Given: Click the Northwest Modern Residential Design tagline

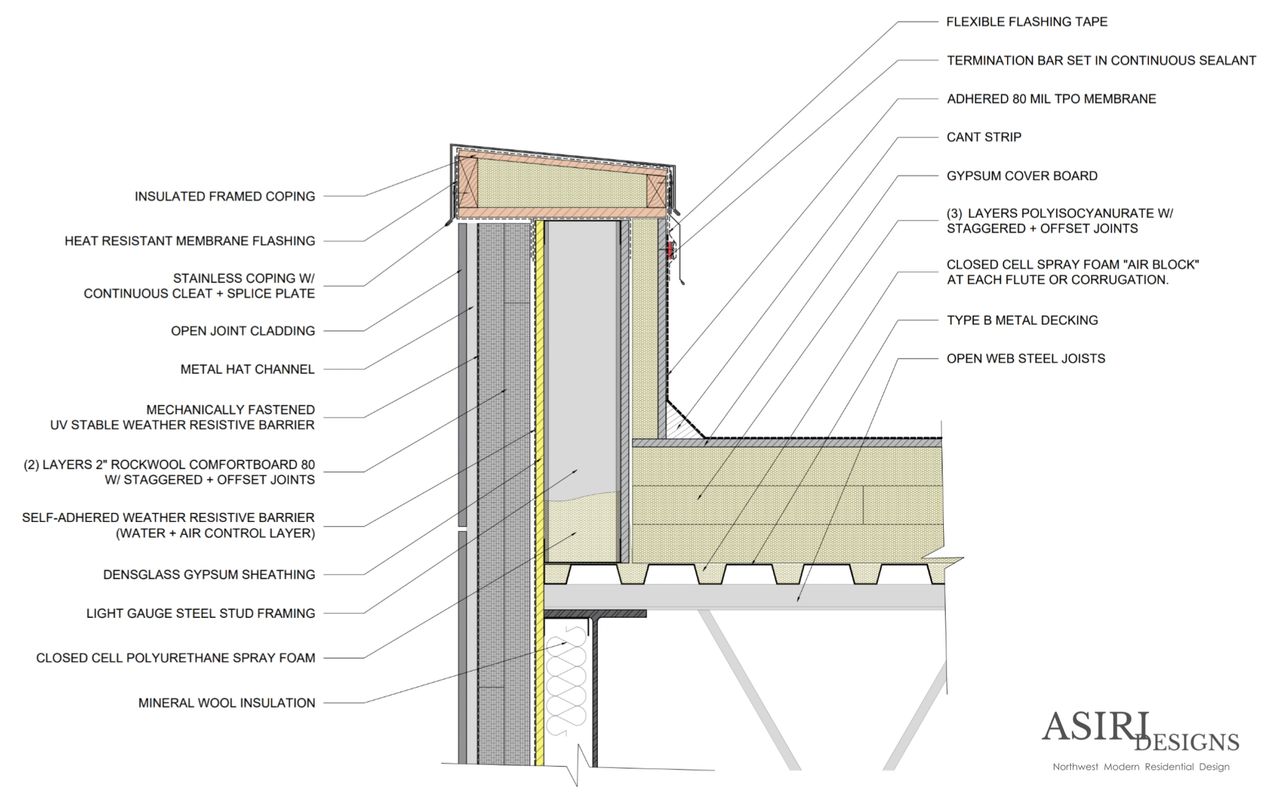Looking at the screenshot, I should click(x=1140, y=766).
